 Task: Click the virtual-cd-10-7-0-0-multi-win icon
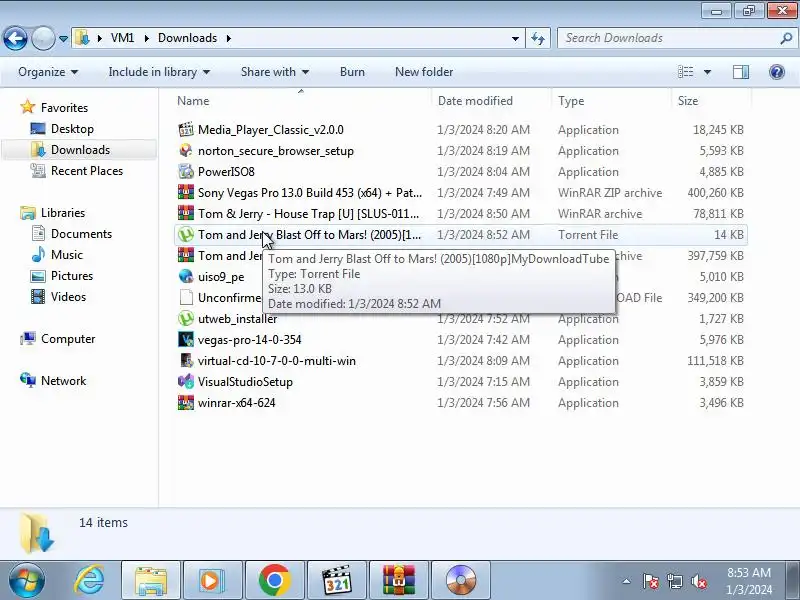(186, 361)
